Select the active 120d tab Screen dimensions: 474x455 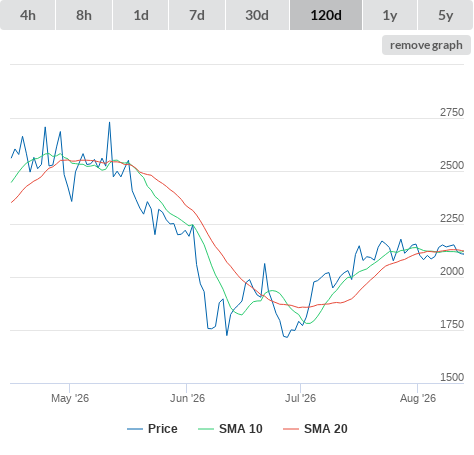coord(326,15)
